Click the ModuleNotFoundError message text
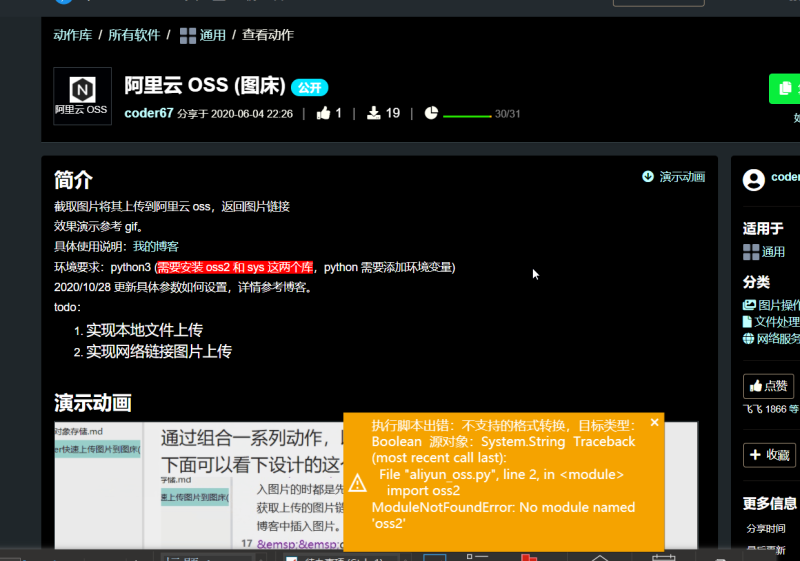Image resolution: width=800 pixels, height=561 pixels. [x=503, y=515]
